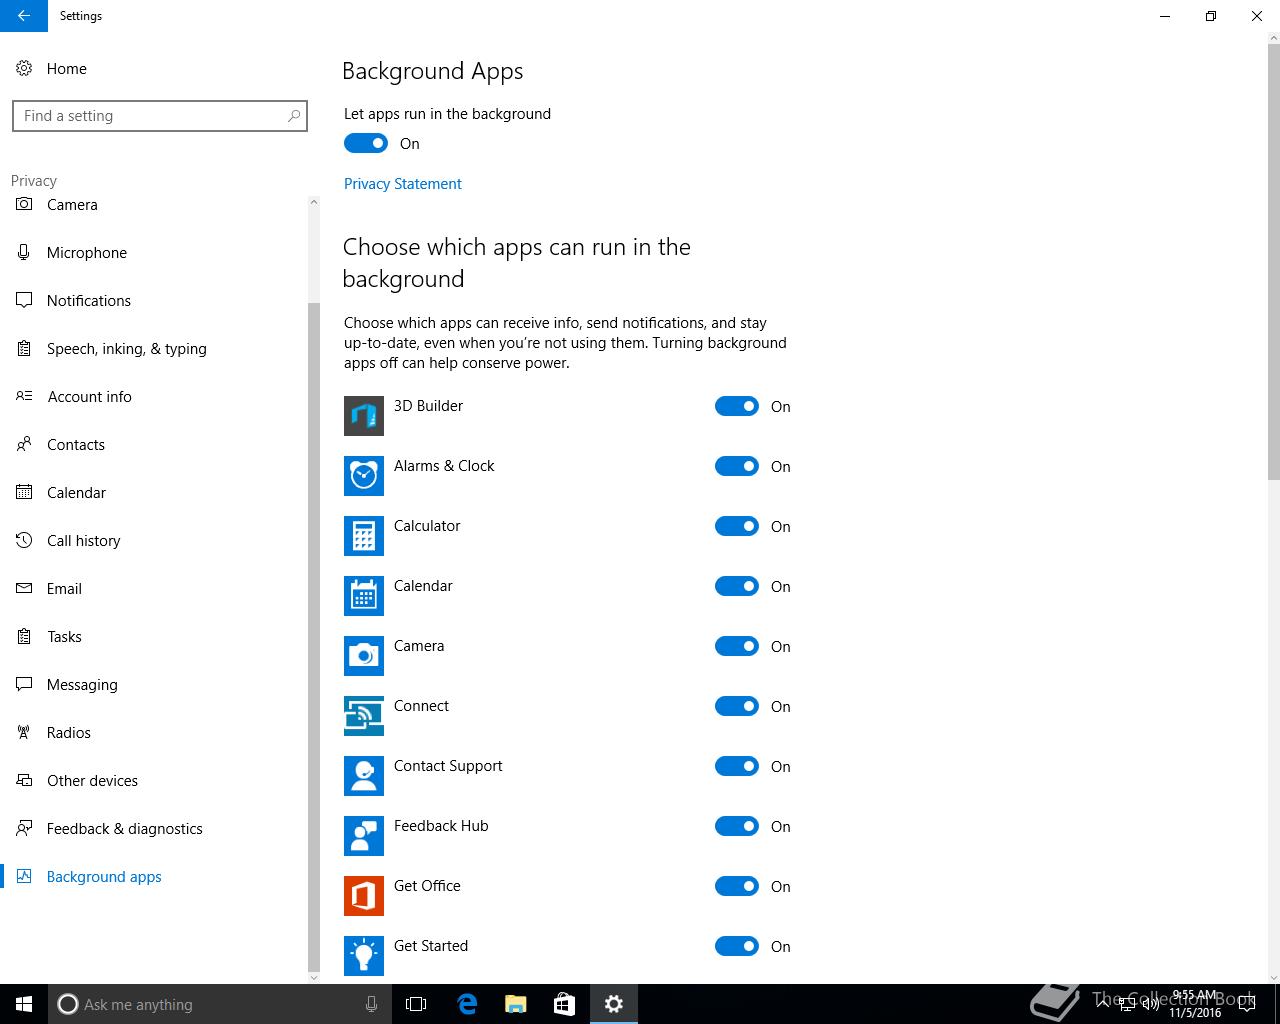This screenshot has width=1280, height=1024.
Task: Click the sidebar scroll up arrow
Action: click(314, 202)
